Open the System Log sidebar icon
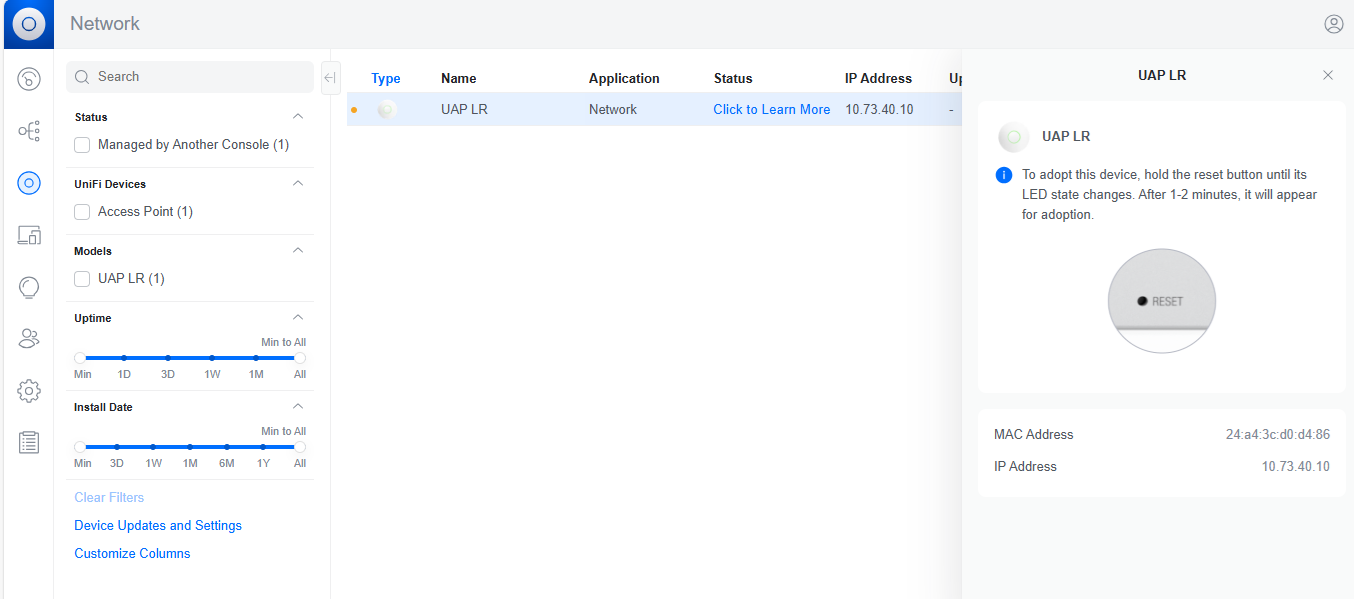Image resolution: width=1354 pixels, height=599 pixels. 29,442
